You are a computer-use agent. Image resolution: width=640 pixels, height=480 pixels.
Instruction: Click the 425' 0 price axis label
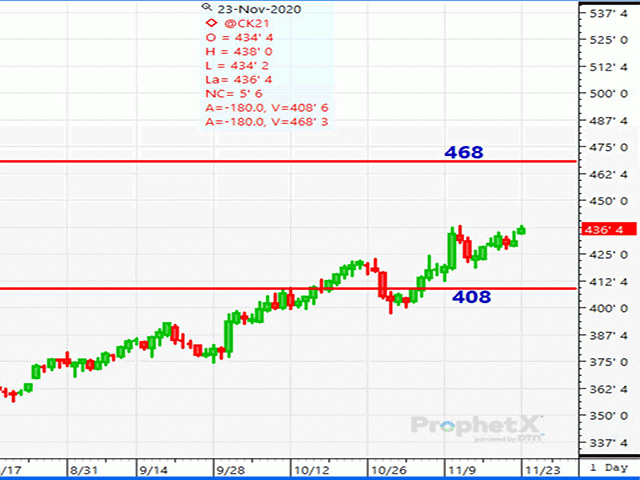pyautogui.click(x=608, y=255)
